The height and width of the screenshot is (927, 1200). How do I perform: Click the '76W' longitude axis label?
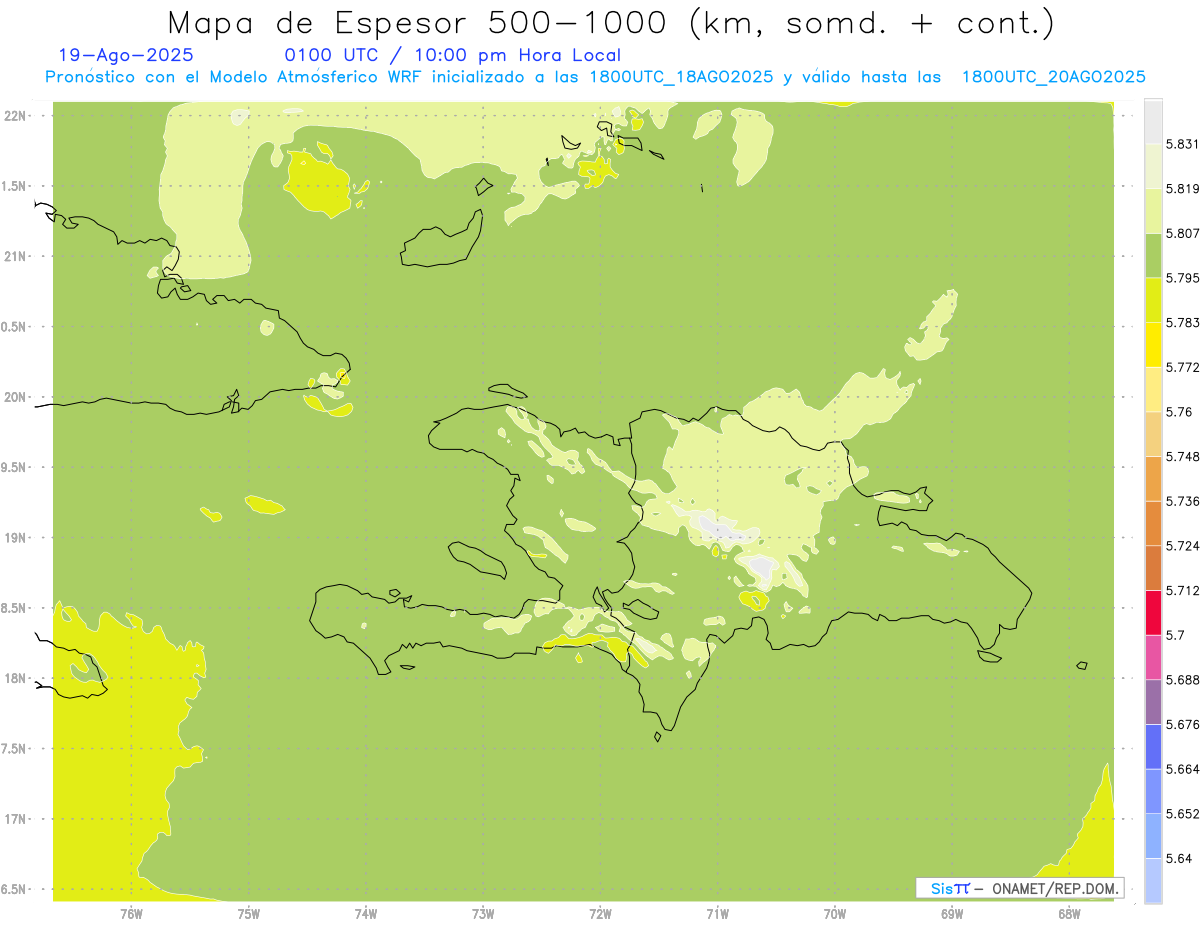(x=131, y=913)
